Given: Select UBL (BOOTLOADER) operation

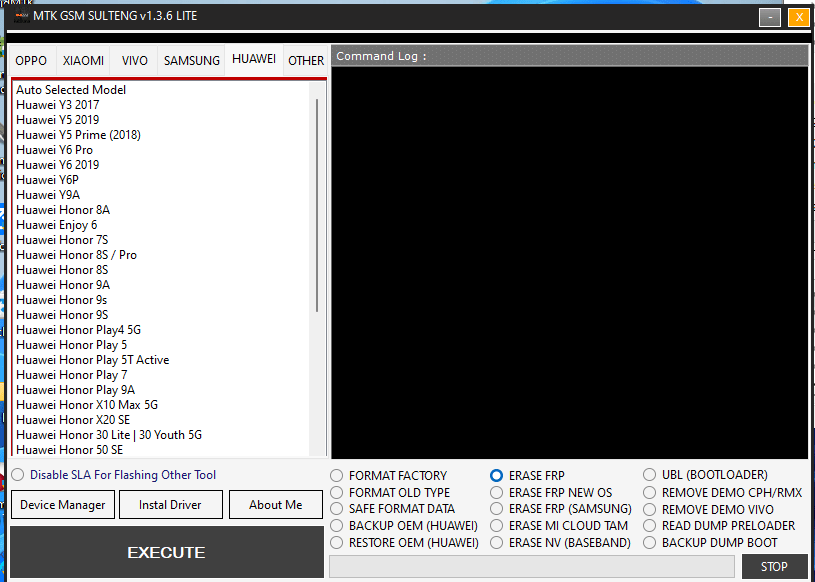Looking at the screenshot, I should pos(649,475).
